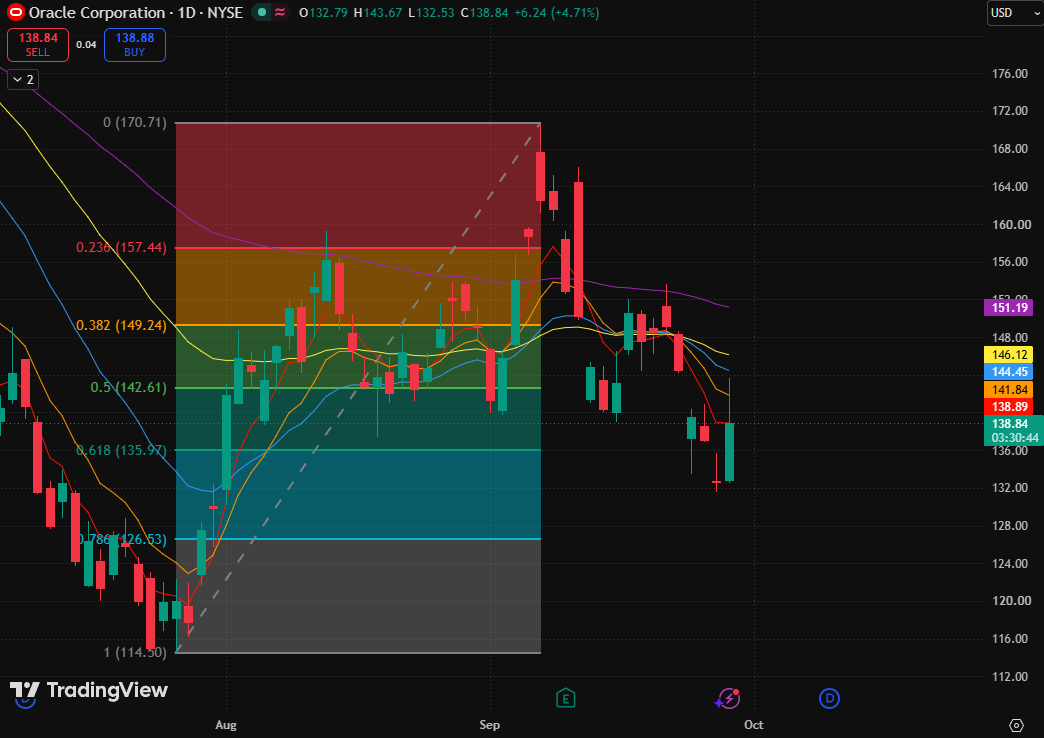Click the Oct label on time axis
The width and height of the screenshot is (1044, 738).
(x=753, y=725)
